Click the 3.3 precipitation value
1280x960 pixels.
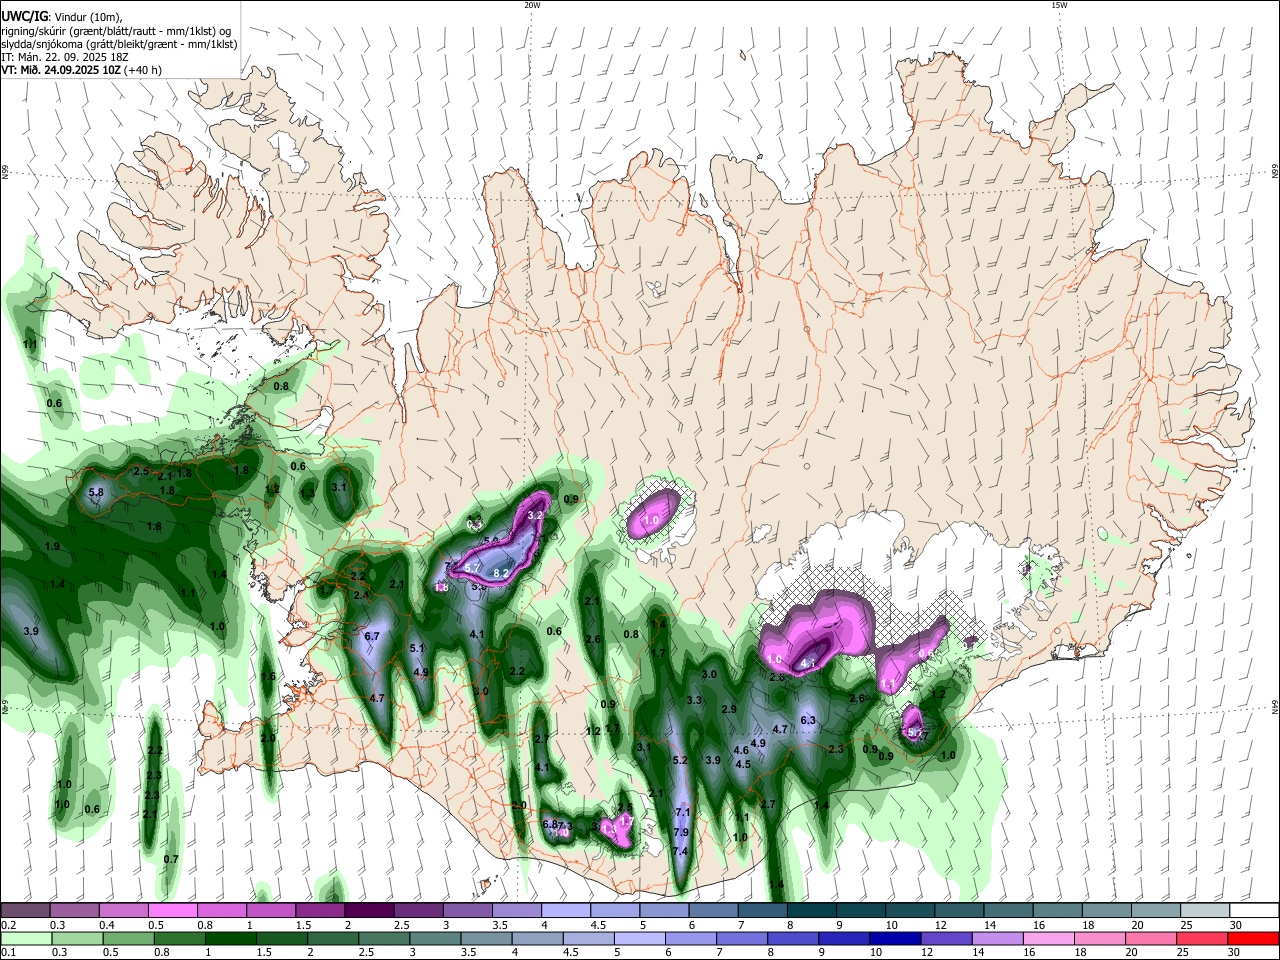[x=694, y=700]
